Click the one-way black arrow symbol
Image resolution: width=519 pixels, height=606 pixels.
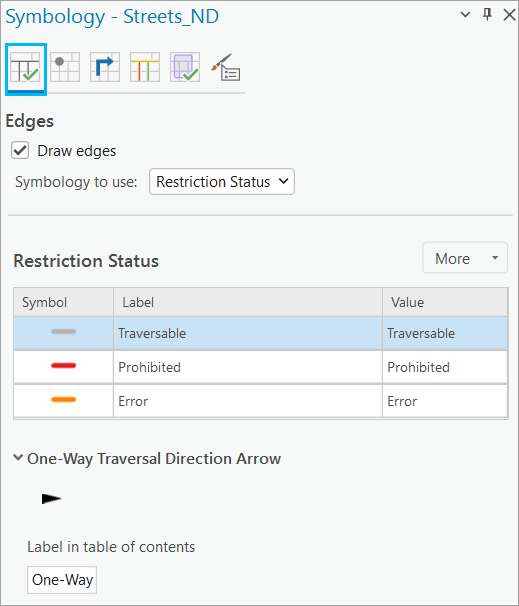pyautogui.click(x=51, y=499)
